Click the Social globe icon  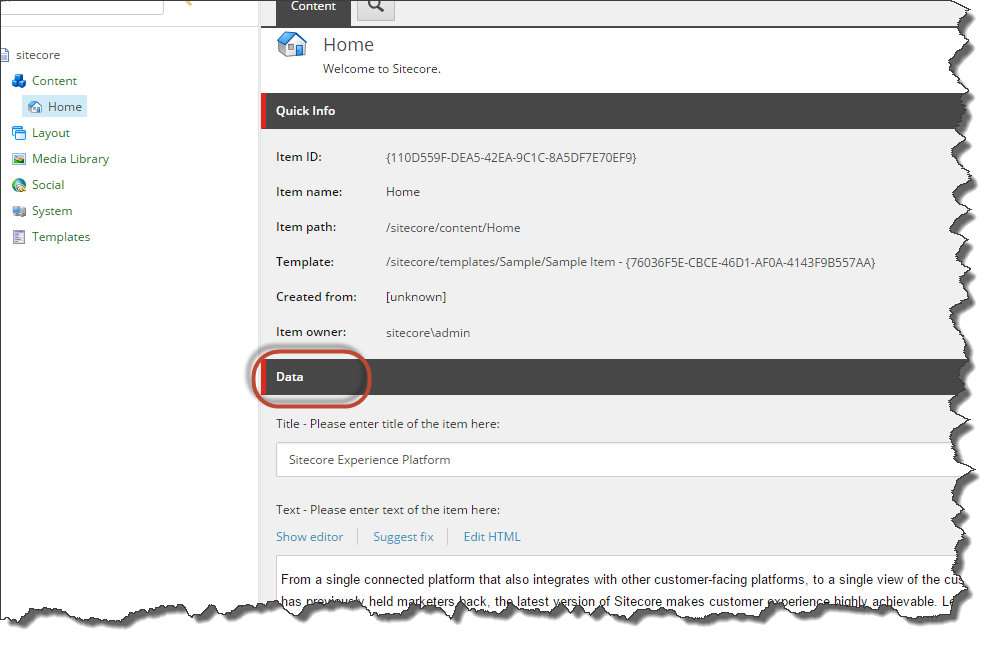[19, 185]
